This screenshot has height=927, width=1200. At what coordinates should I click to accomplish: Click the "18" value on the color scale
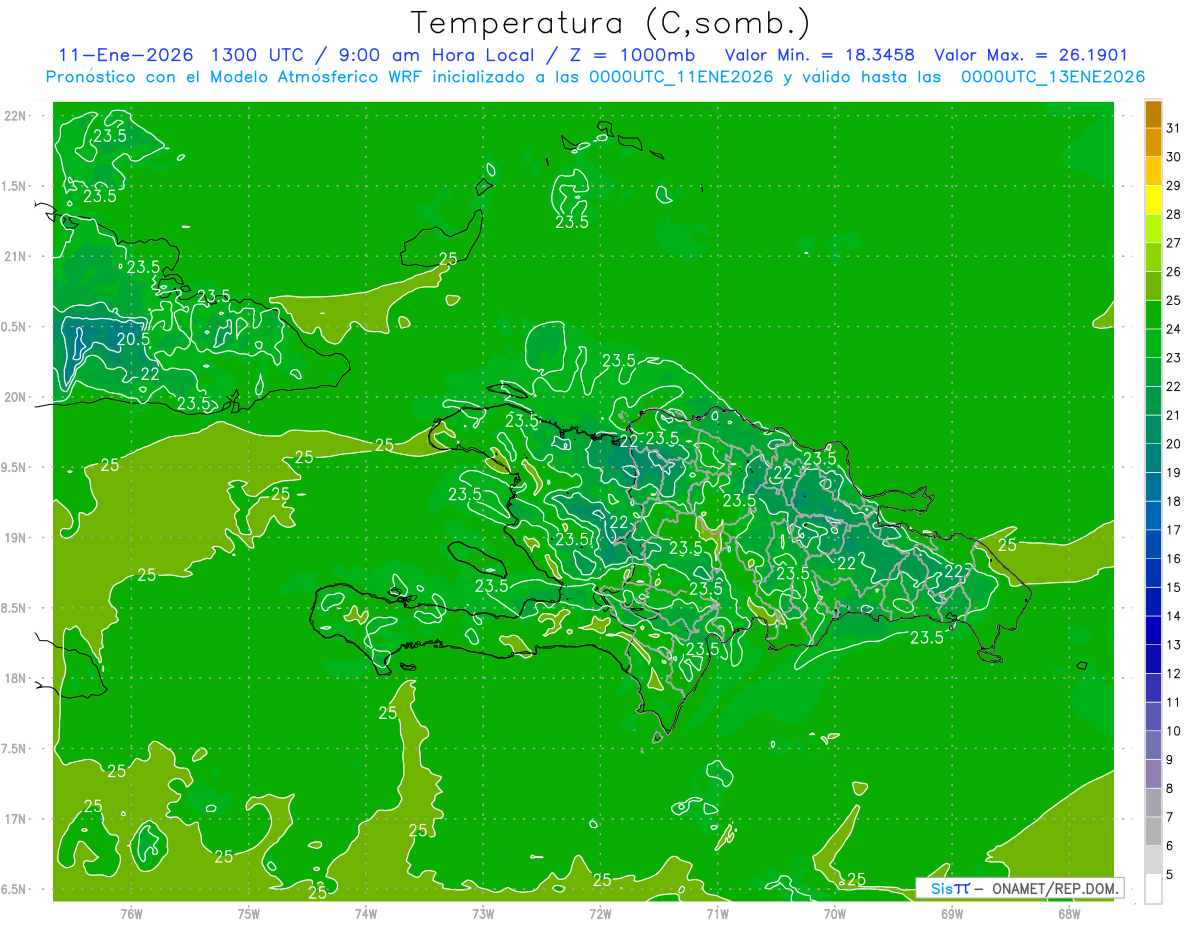click(1174, 501)
